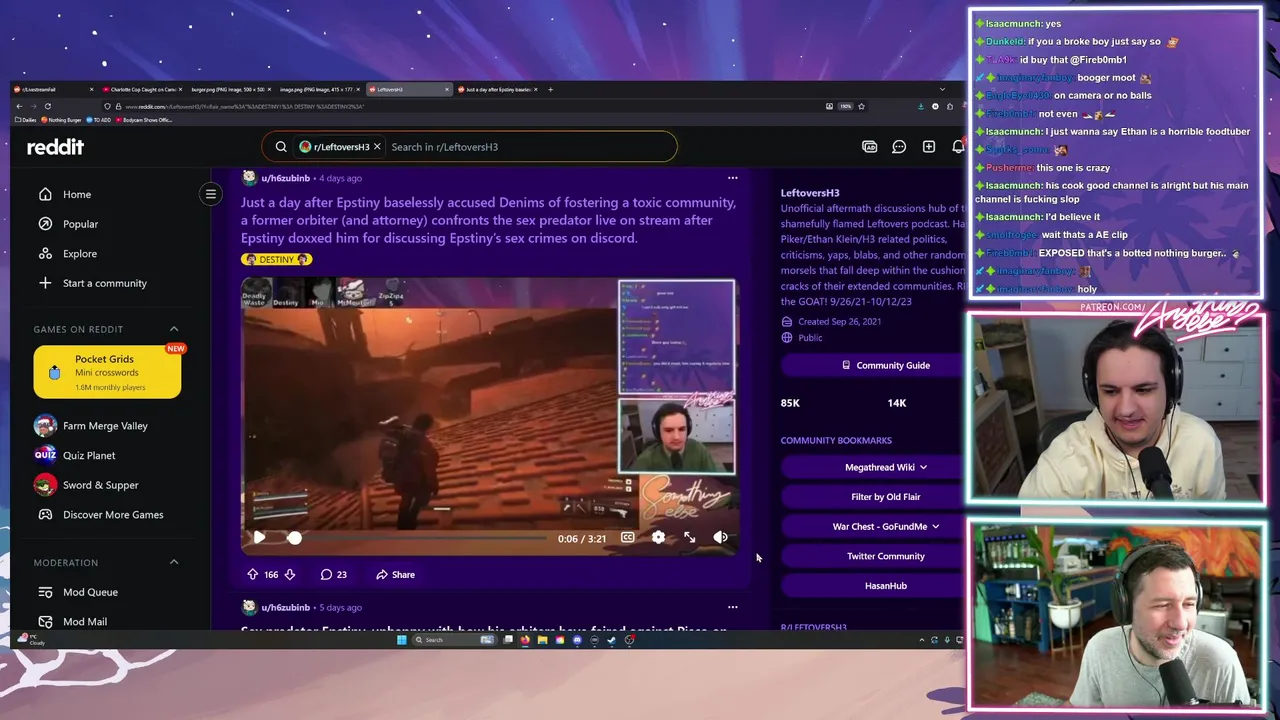Open browser downloads

(921, 106)
